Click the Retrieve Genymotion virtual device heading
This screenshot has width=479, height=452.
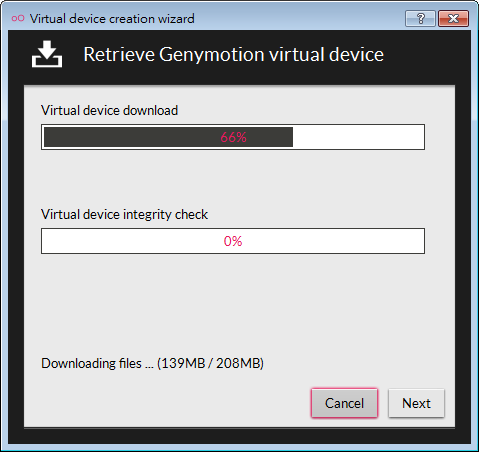pyautogui.click(x=234, y=54)
